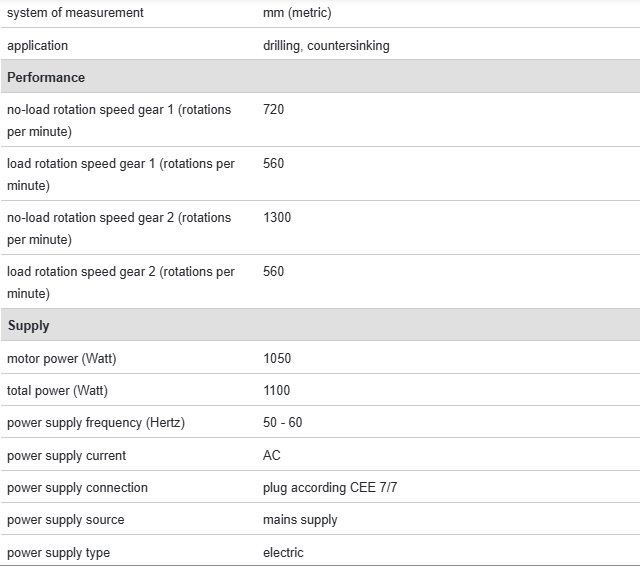Select the 'system of measurement' label

pos(75,13)
